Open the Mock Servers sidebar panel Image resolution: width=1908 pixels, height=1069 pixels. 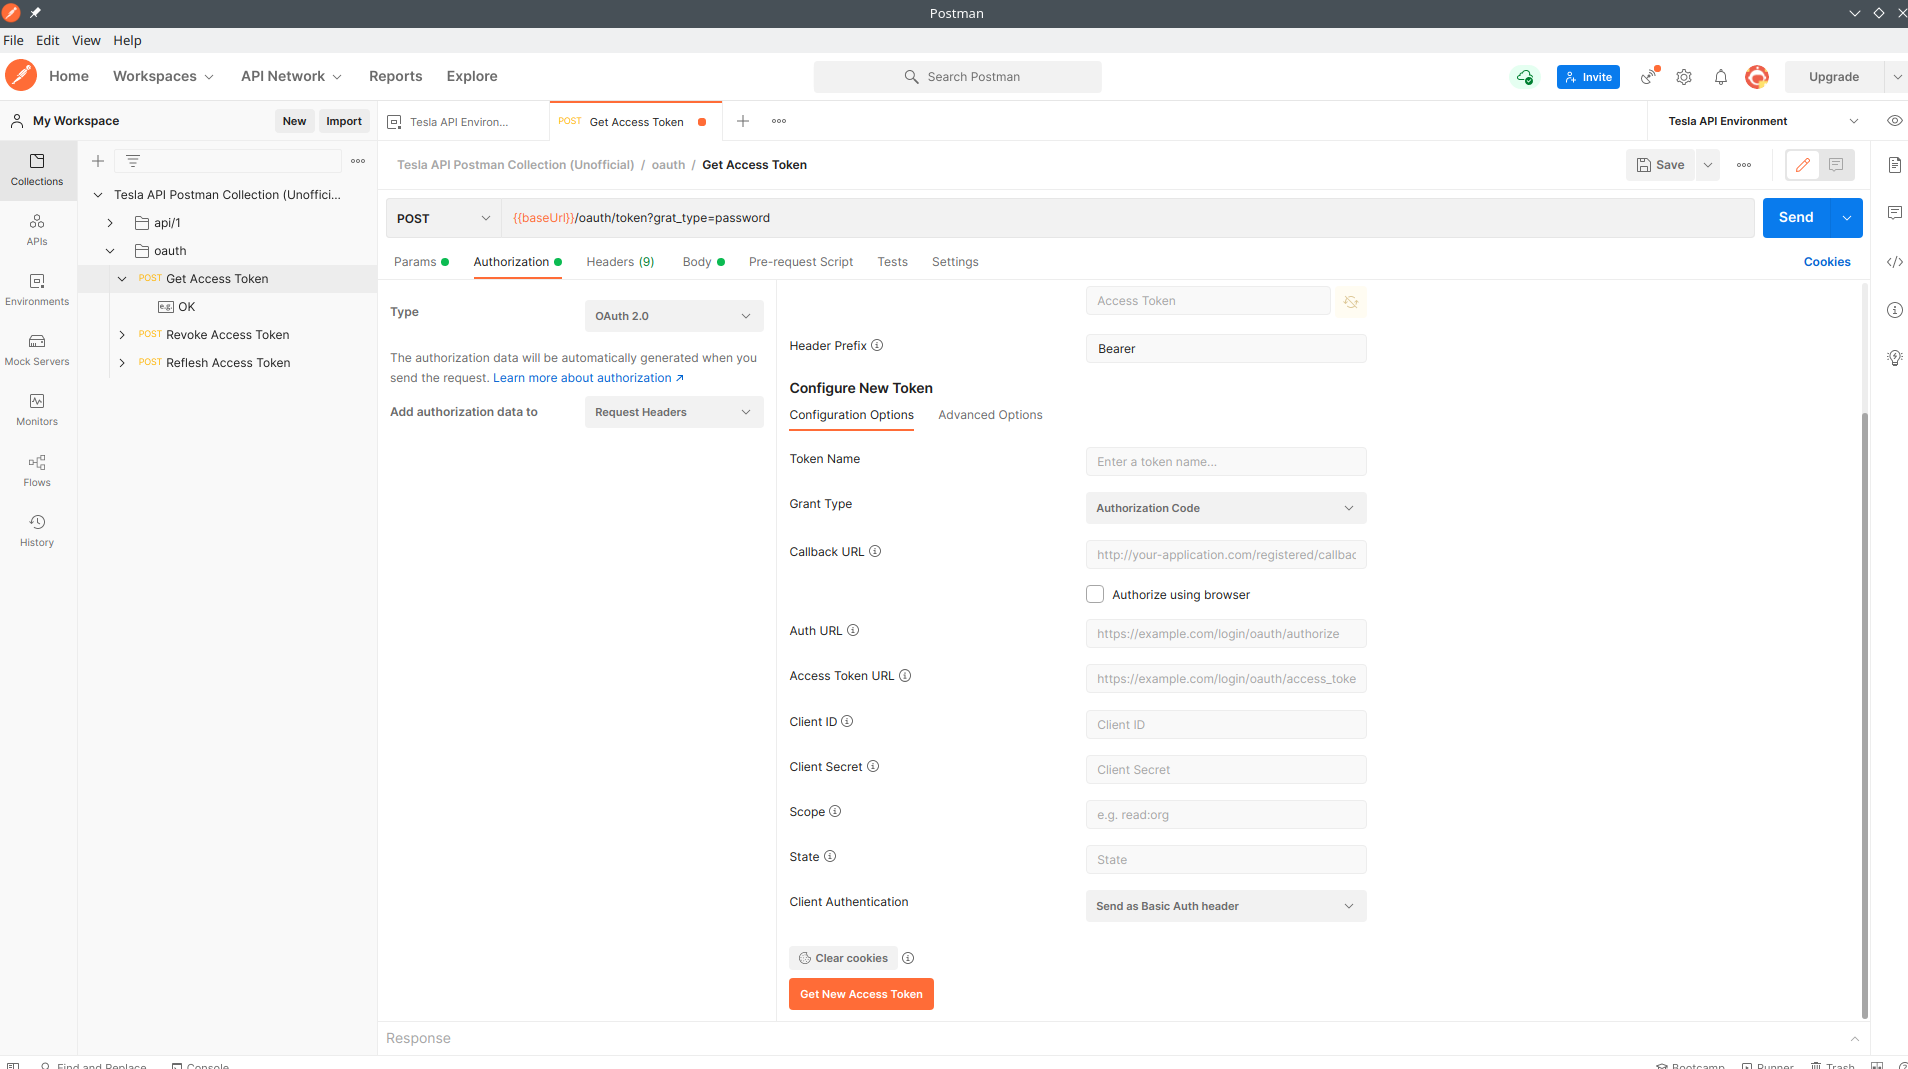[37, 350]
